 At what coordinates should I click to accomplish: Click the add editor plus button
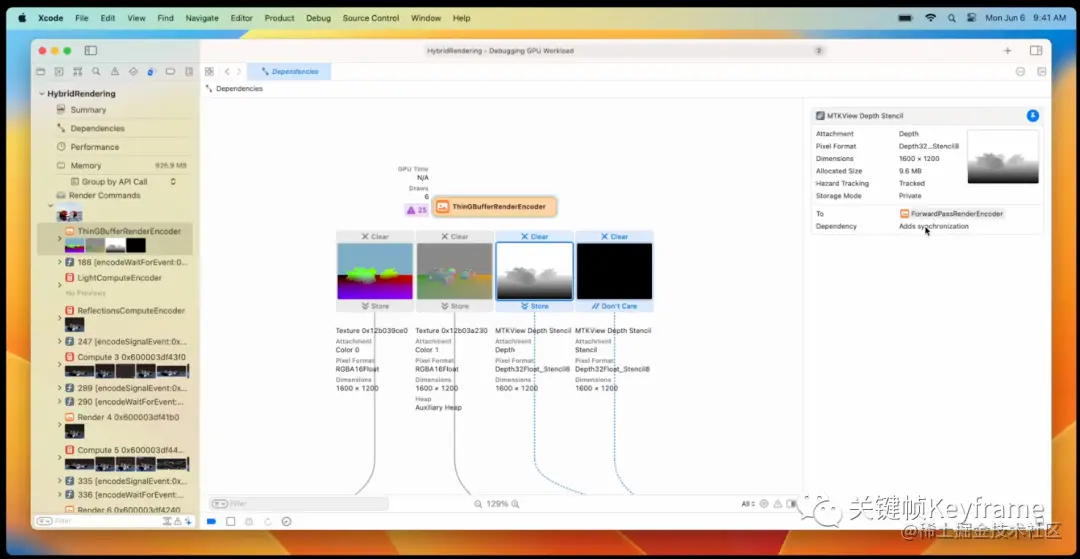pos(1008,50)
